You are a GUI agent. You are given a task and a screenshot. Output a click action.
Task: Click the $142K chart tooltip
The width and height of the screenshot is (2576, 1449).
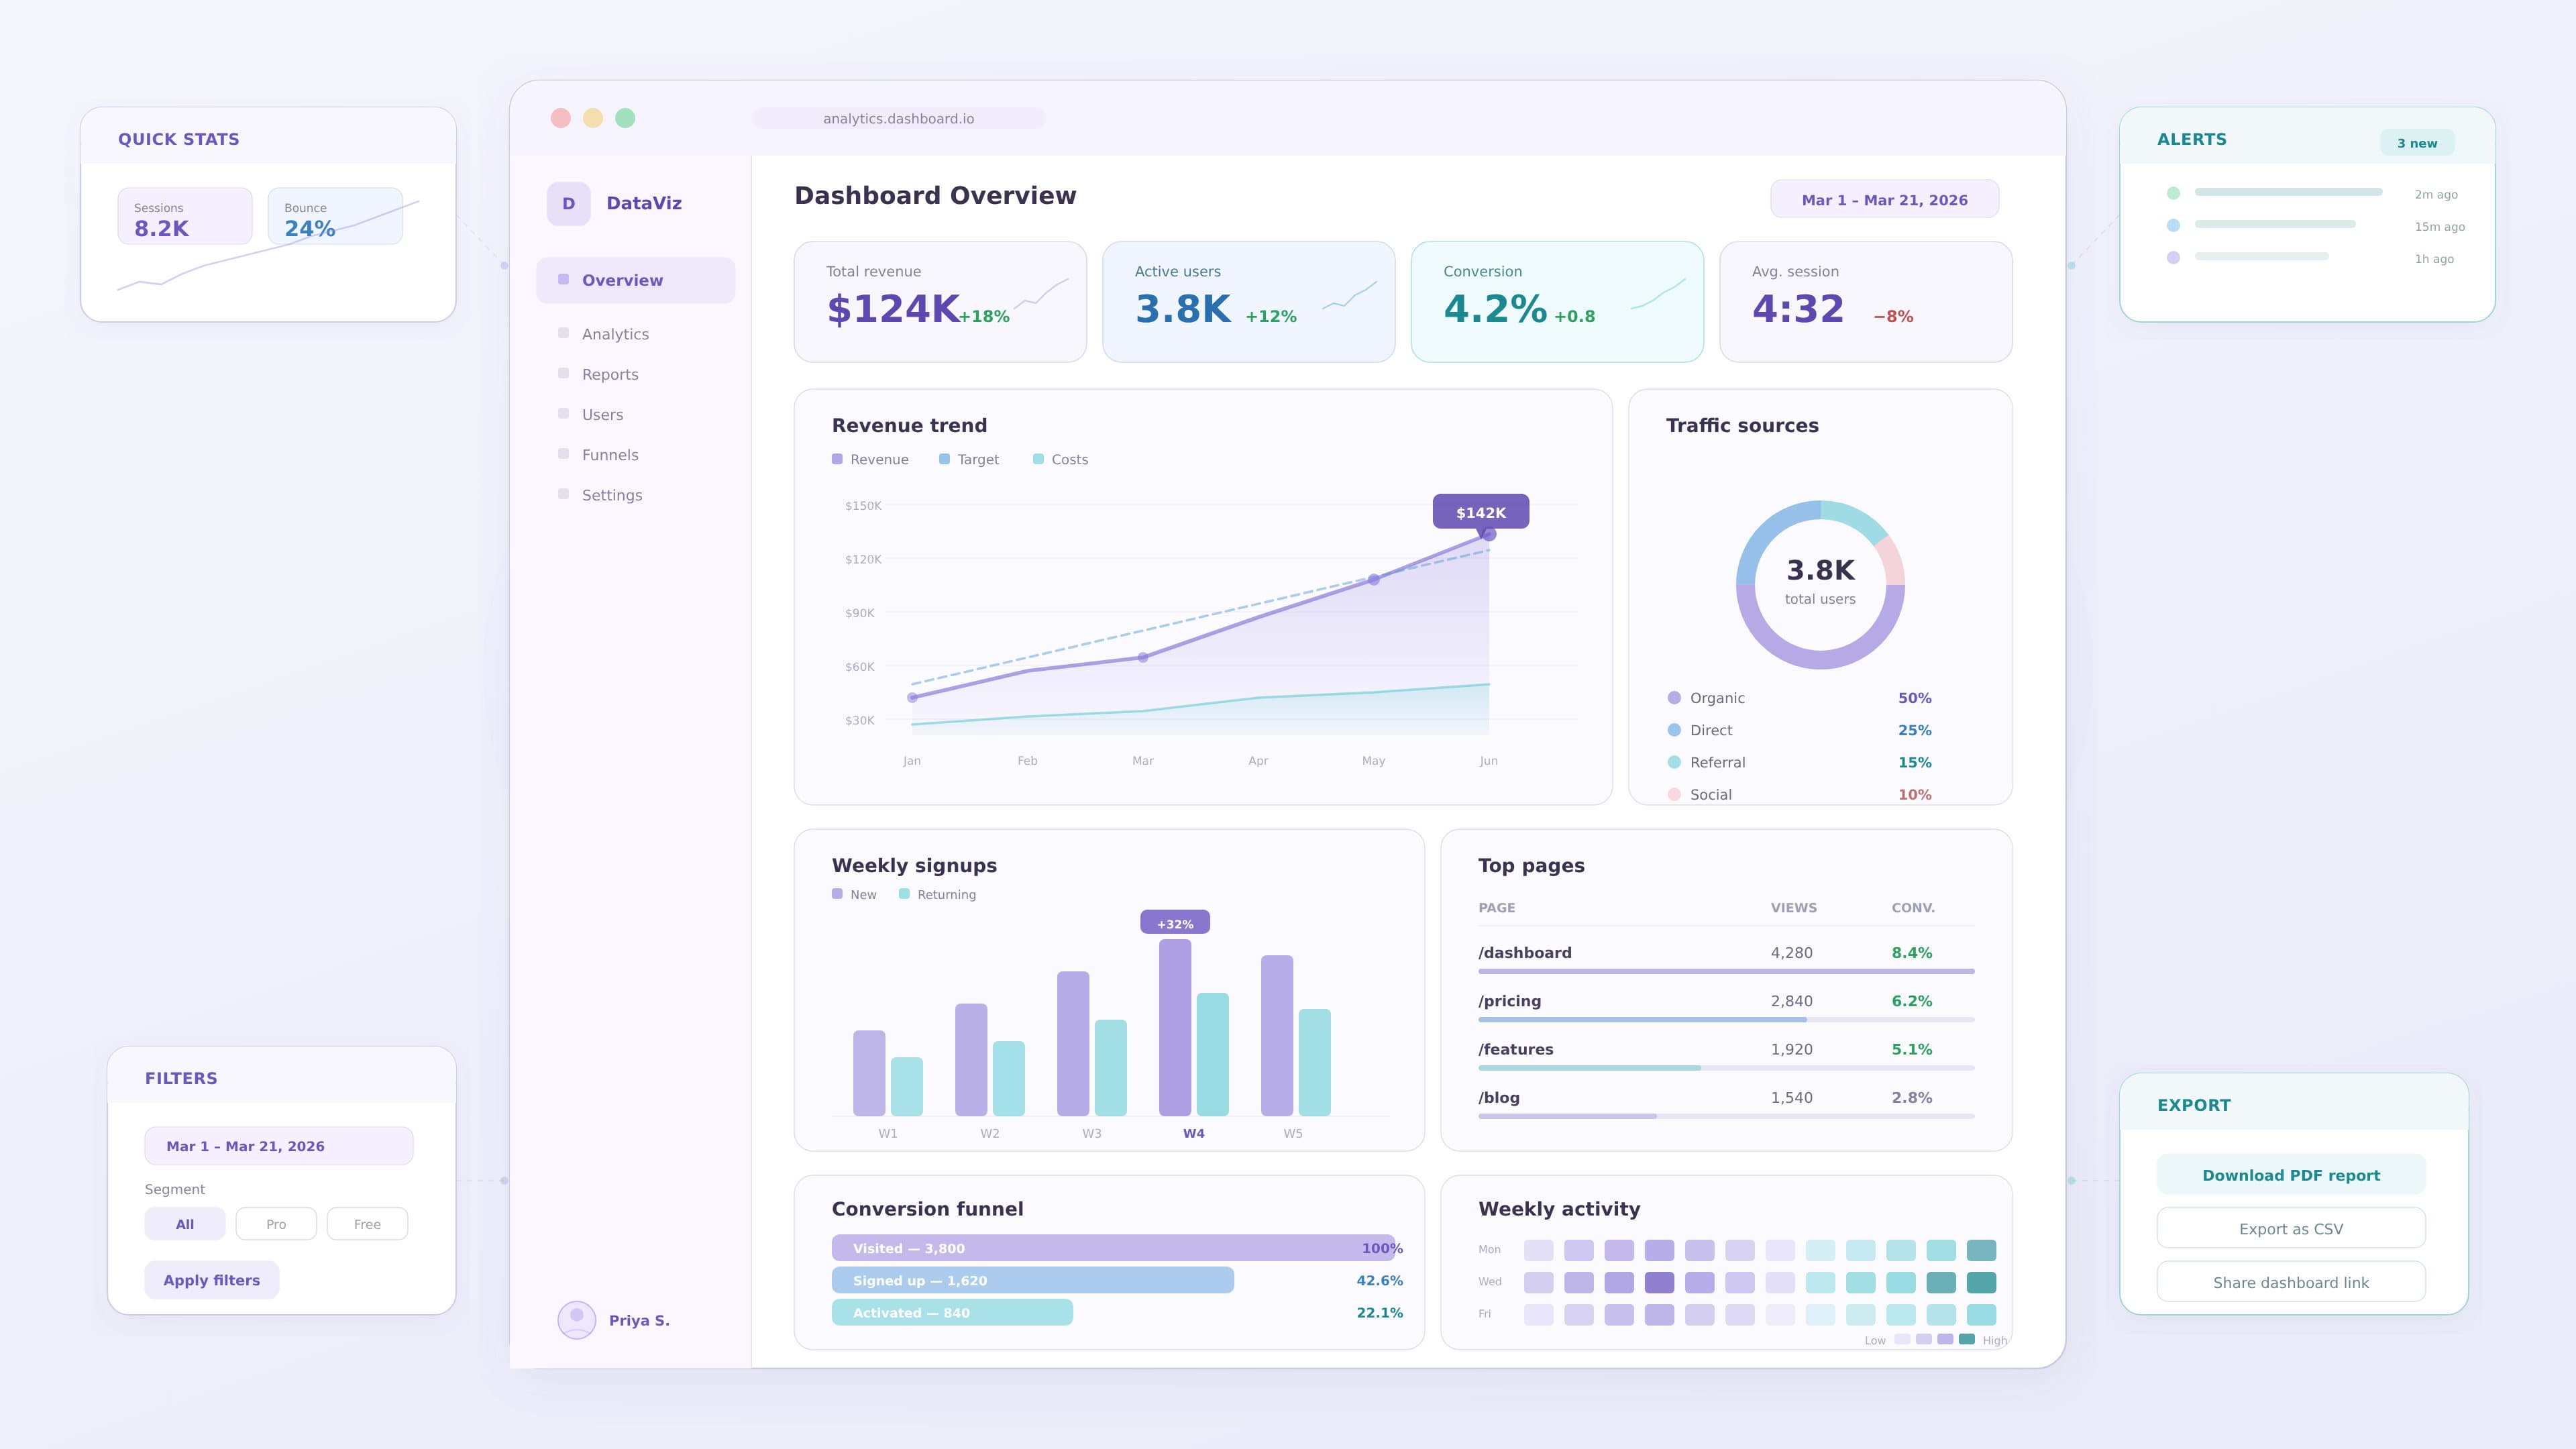click(1481, 511)
